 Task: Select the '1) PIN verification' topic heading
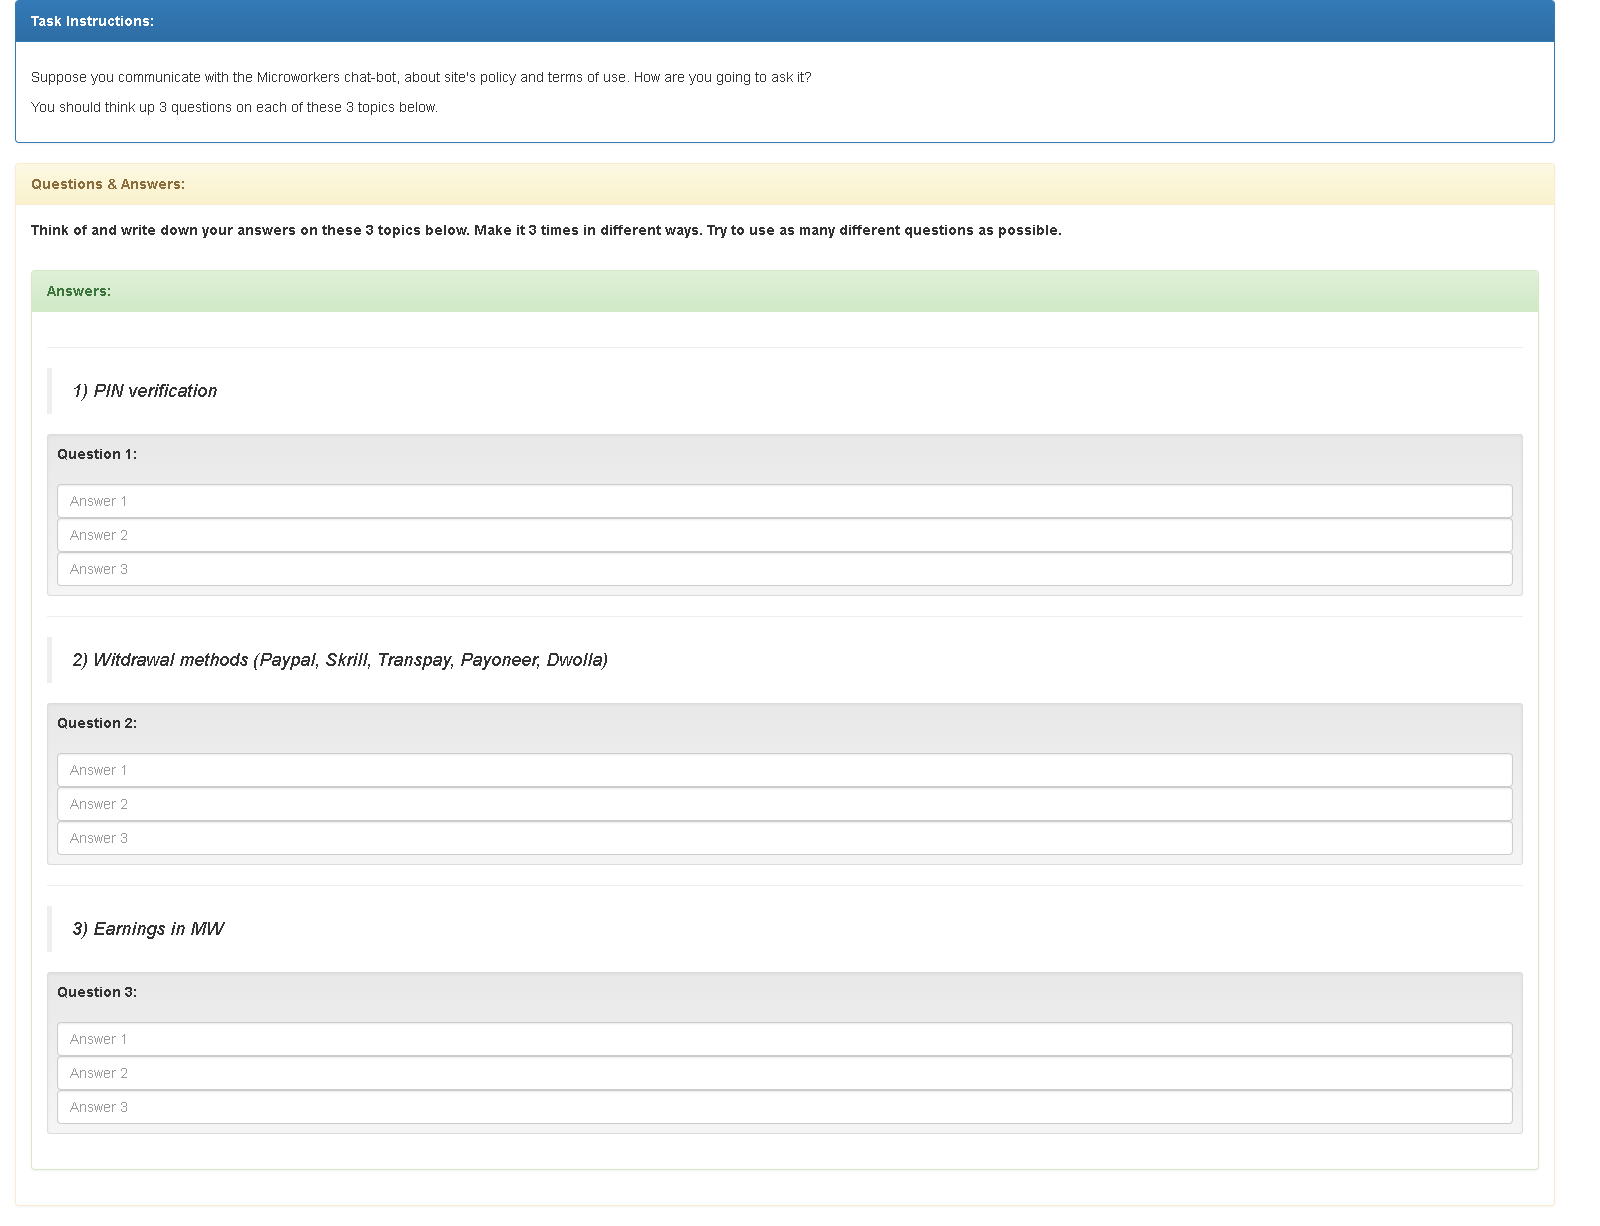click(145, 391)
